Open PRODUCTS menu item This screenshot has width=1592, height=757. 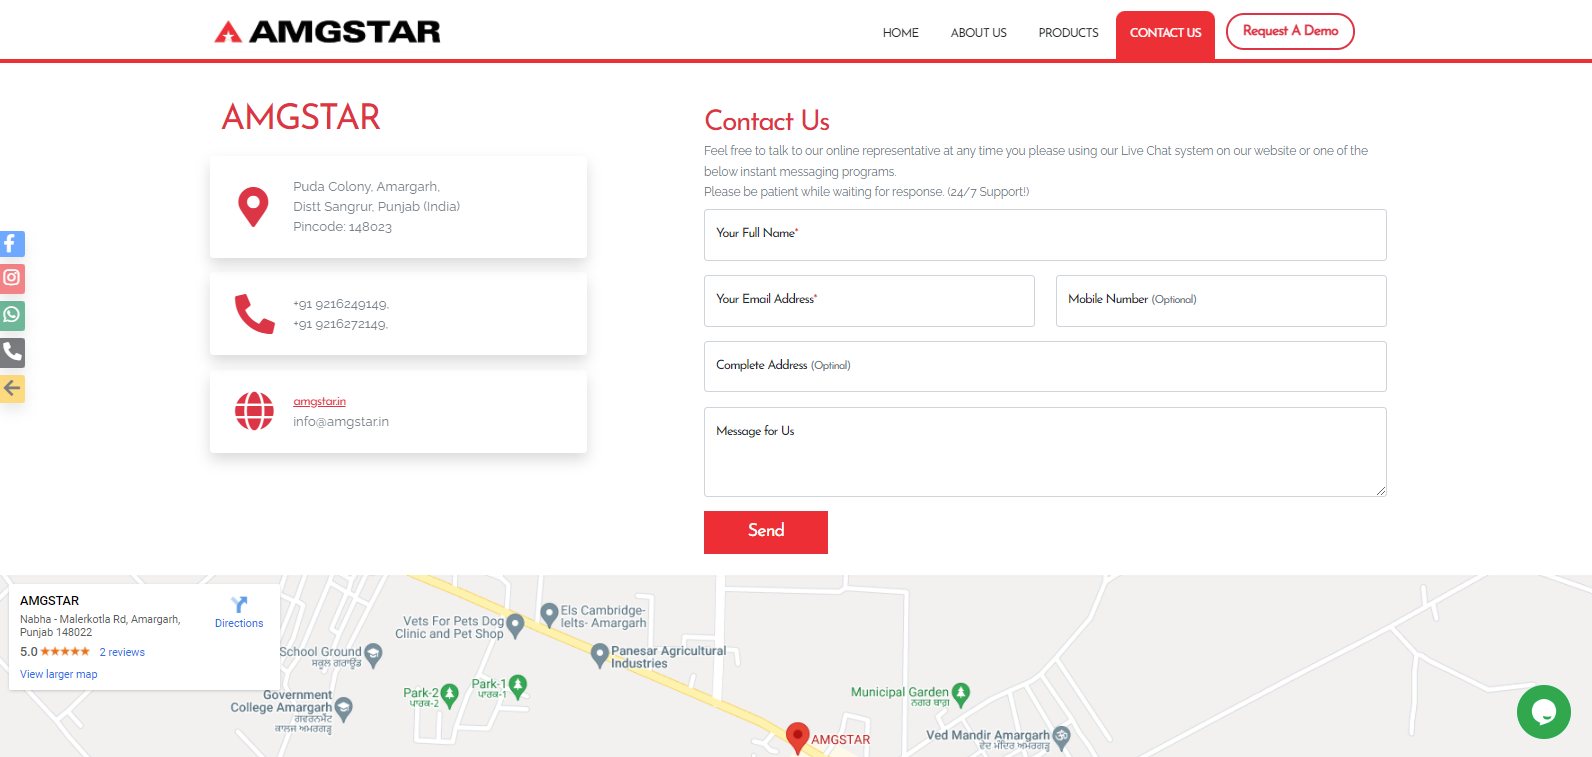[x=1068, y=33]
